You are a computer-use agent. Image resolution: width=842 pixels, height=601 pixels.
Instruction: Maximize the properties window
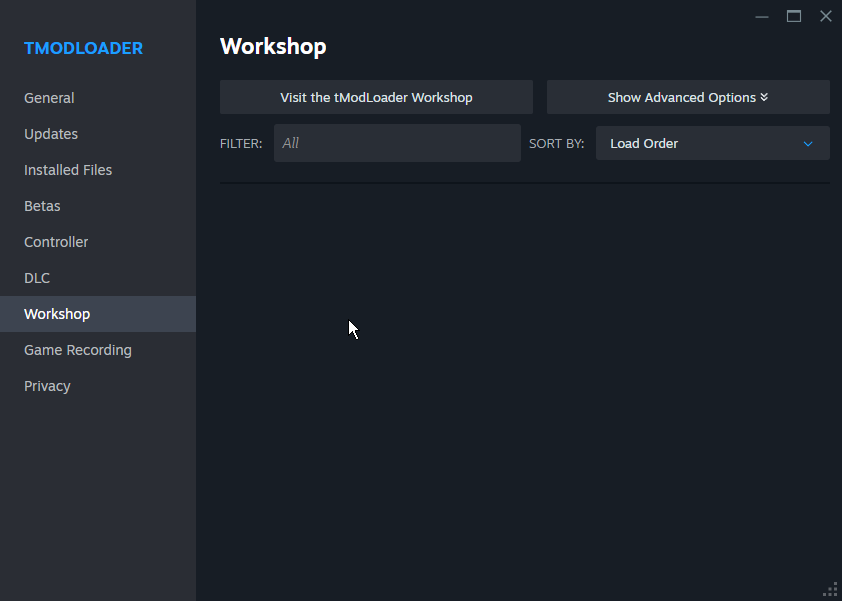point(794,16)
